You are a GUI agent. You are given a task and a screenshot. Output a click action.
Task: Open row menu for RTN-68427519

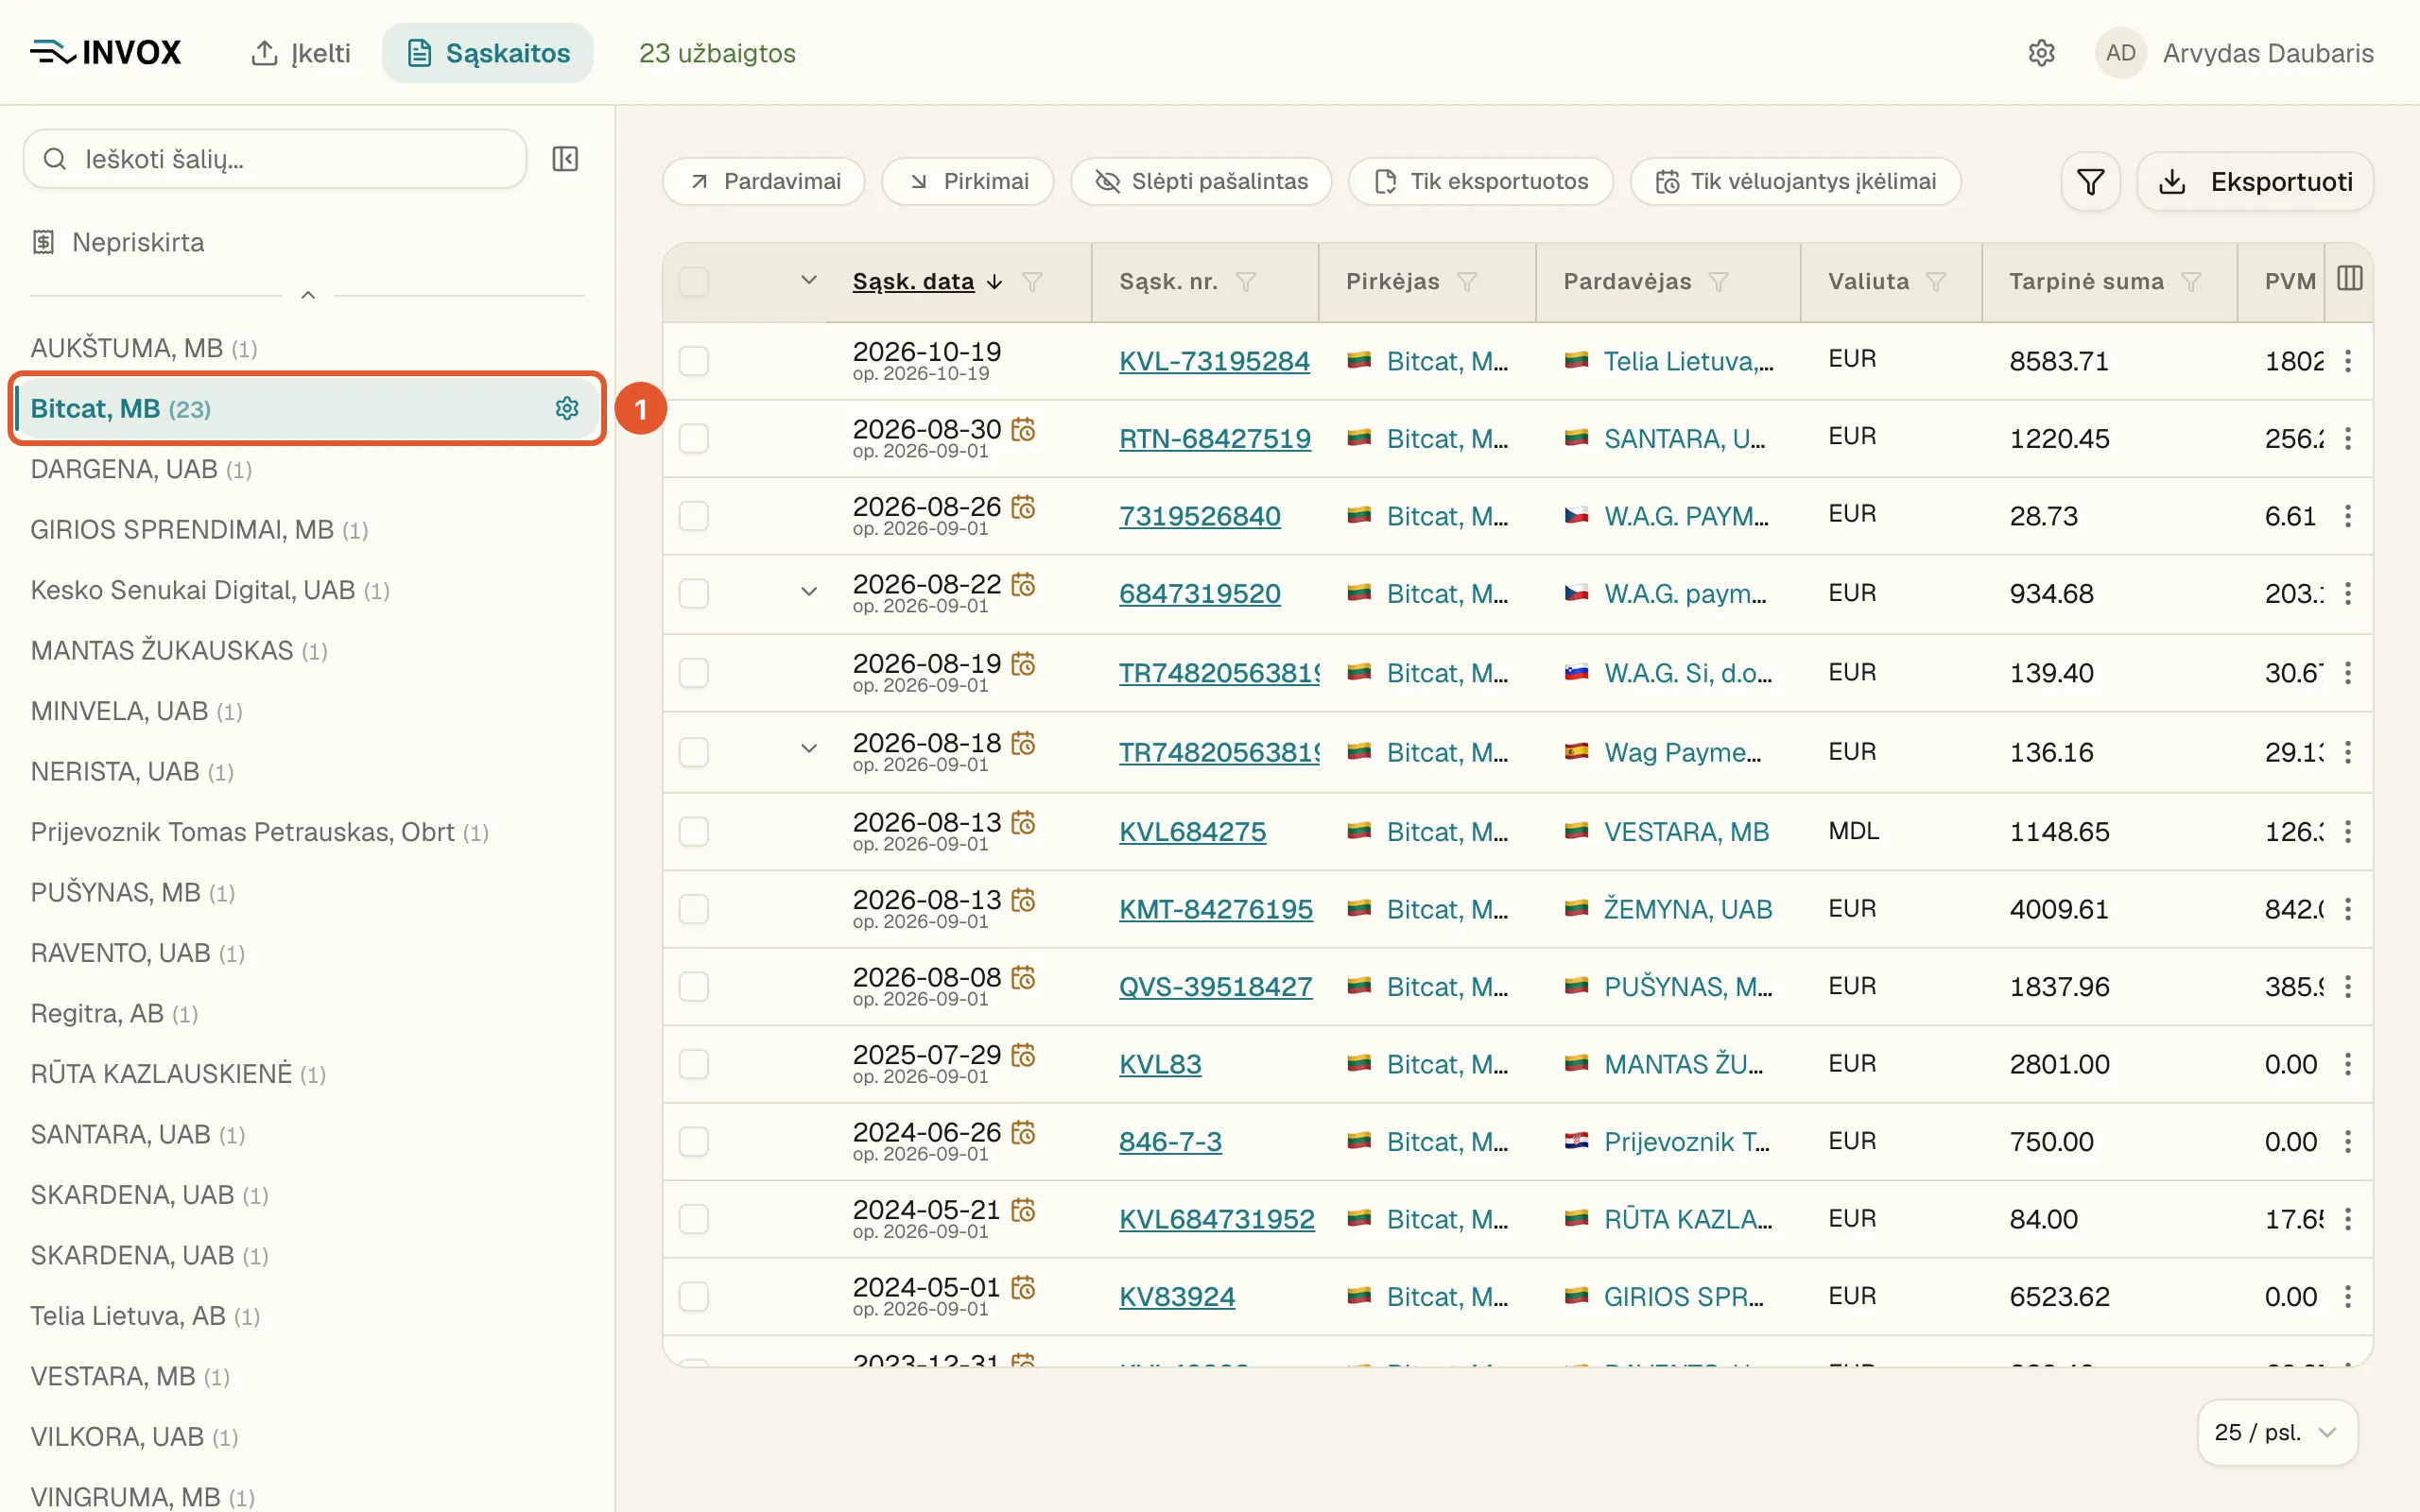(x=2348, y=438)
